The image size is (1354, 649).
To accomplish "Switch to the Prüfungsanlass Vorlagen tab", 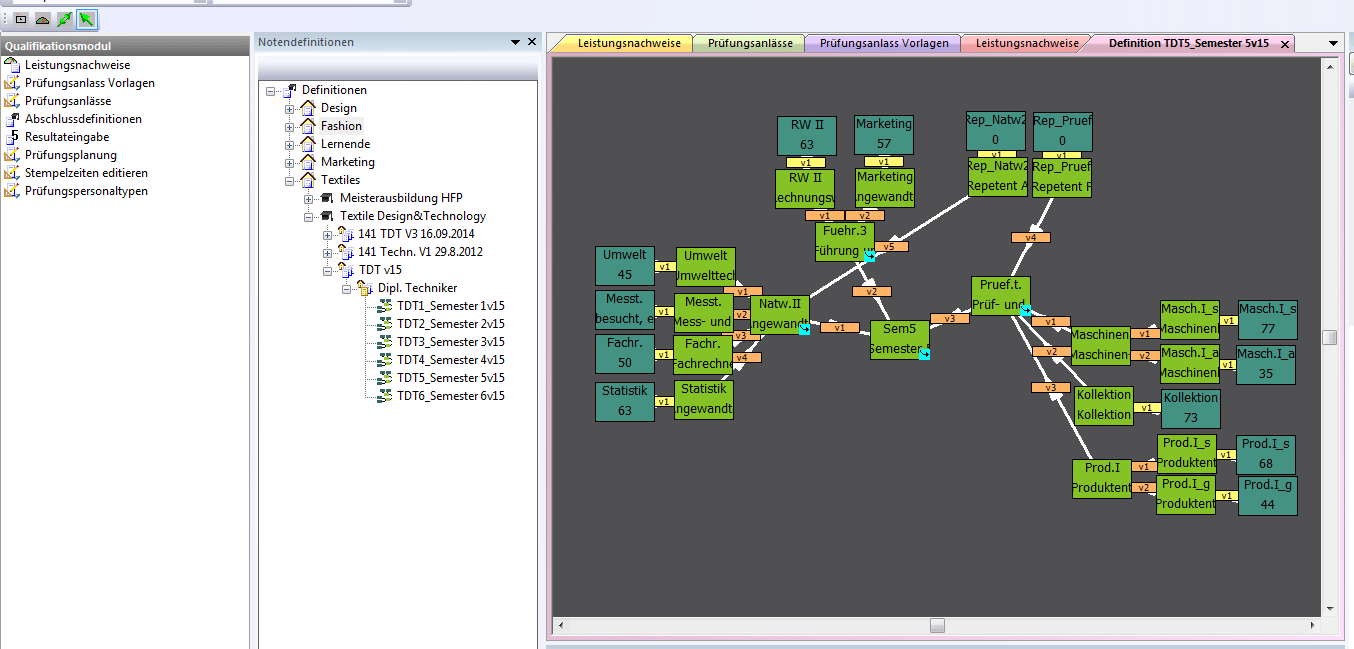I will (883, 43).
